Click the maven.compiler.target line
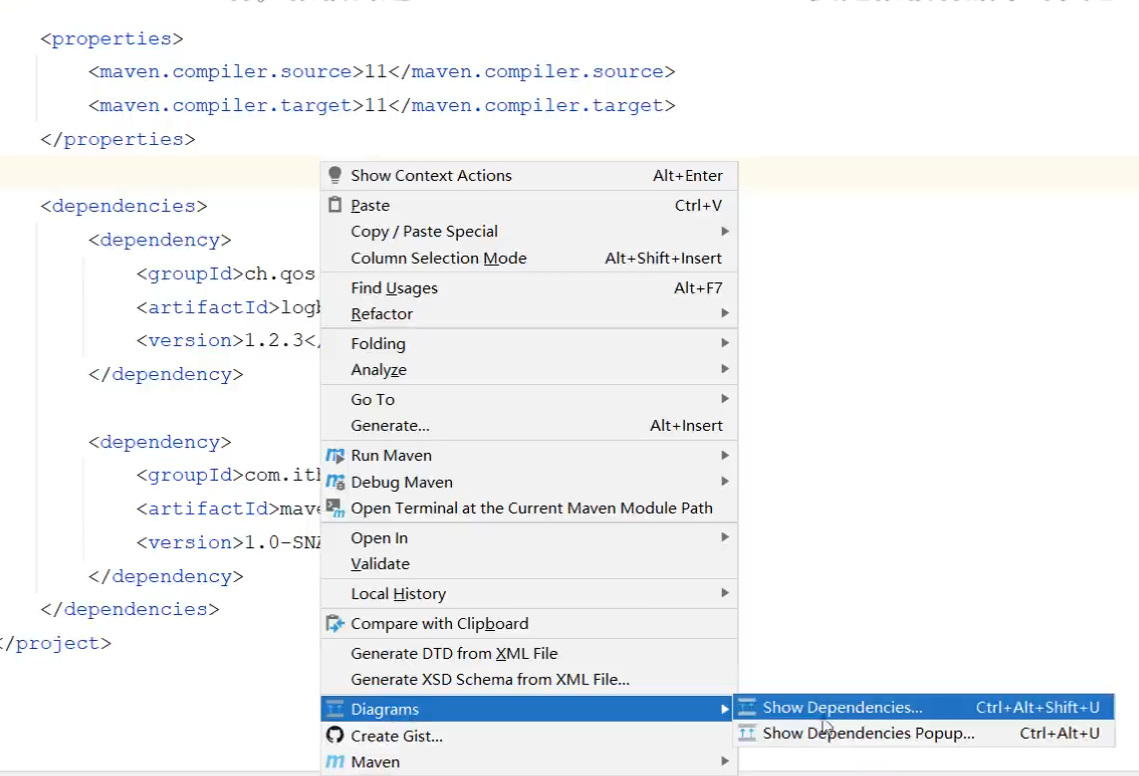This screenshot has height=776, width=1139. pyautogui.click(x=382, y=105)
